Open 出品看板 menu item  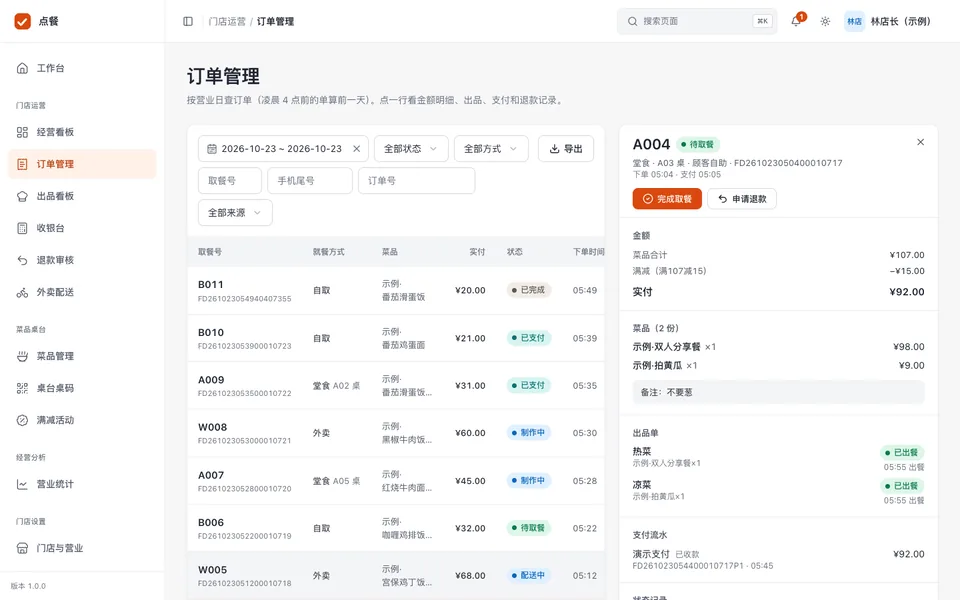tap(82, 197)
